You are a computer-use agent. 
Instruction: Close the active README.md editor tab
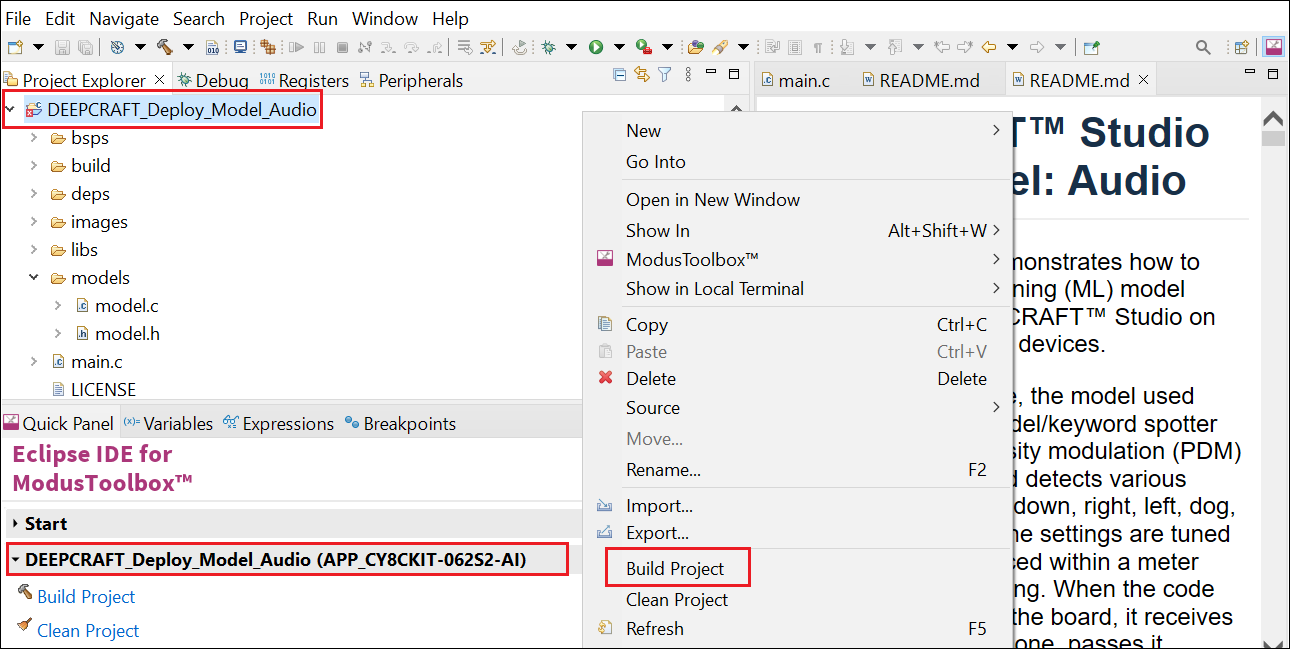coord(1144,80)
